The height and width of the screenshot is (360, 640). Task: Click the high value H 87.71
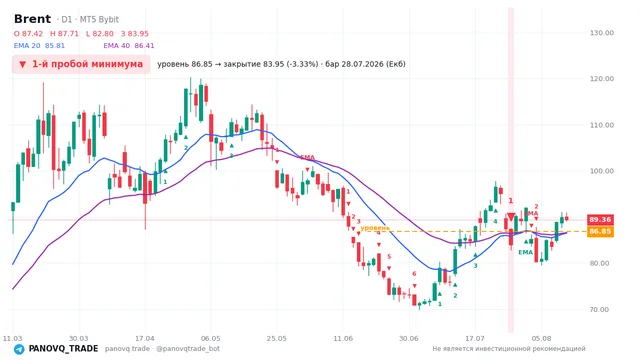64,33
